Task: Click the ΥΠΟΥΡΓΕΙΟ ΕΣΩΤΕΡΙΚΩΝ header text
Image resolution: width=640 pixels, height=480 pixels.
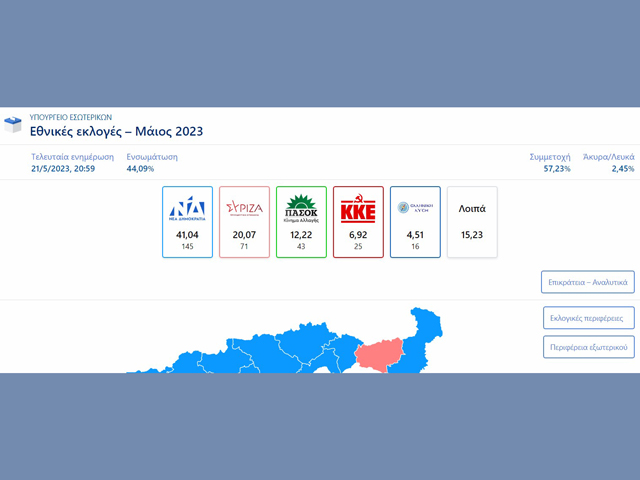Action: [71, 117]
